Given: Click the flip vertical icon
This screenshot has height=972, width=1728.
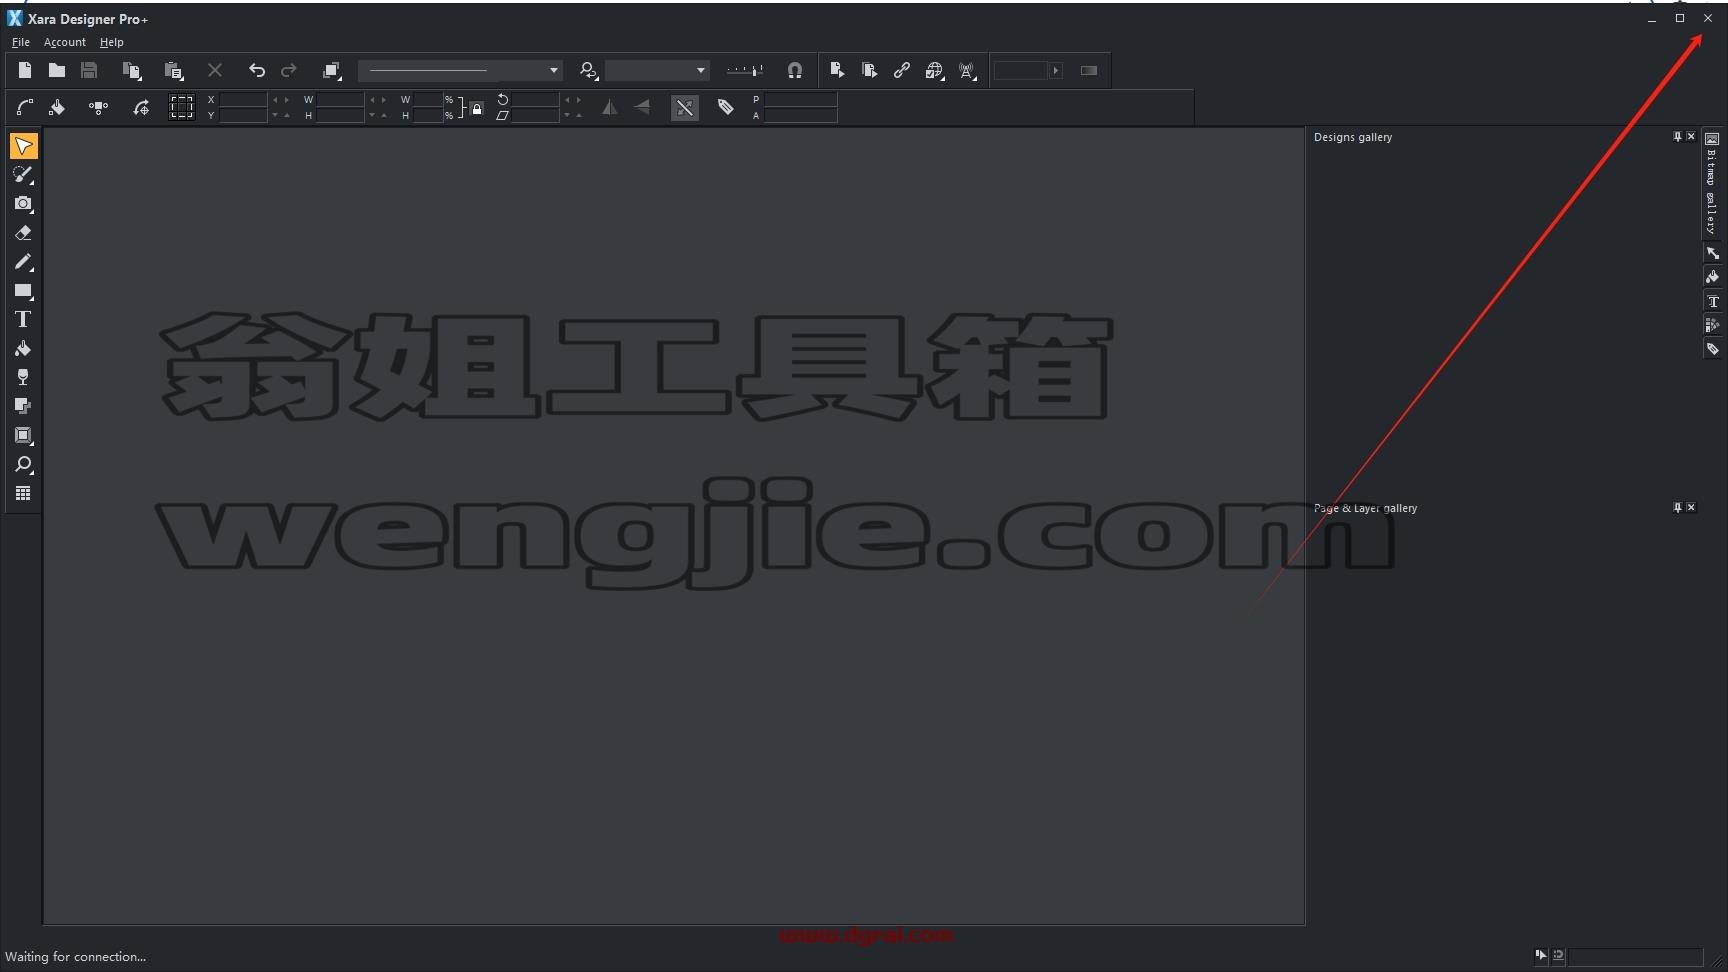Looking at the screenshot, I should 642,107.
